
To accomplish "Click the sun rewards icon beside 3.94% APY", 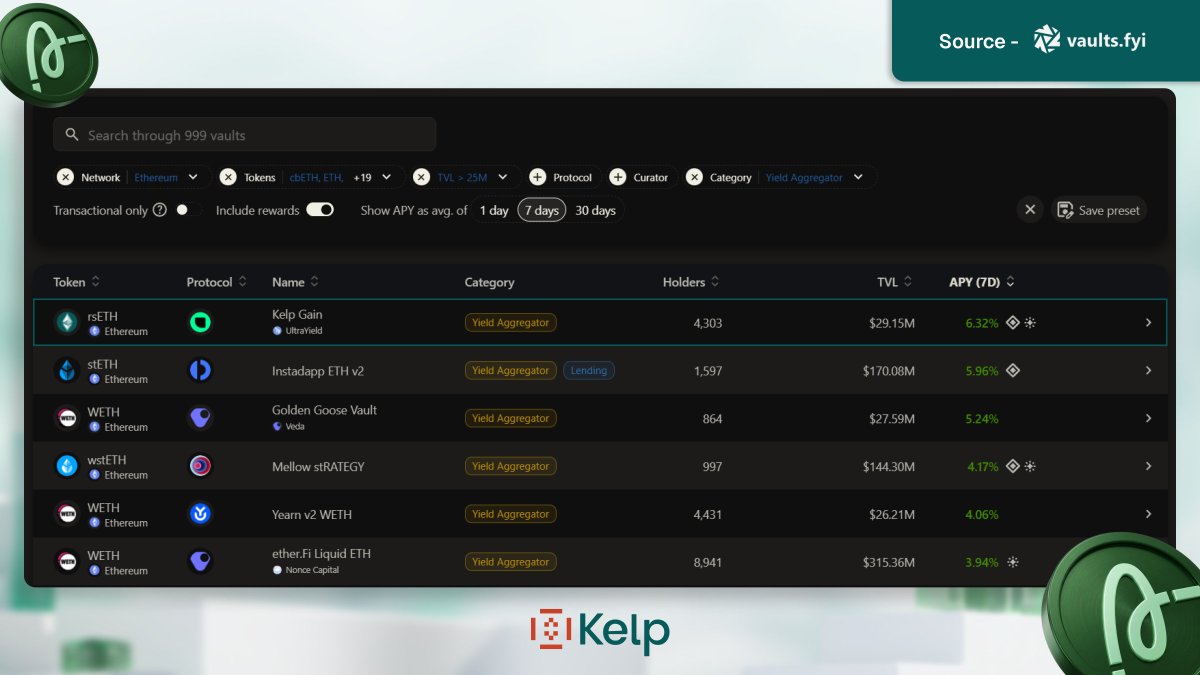I will (1013, 562).
